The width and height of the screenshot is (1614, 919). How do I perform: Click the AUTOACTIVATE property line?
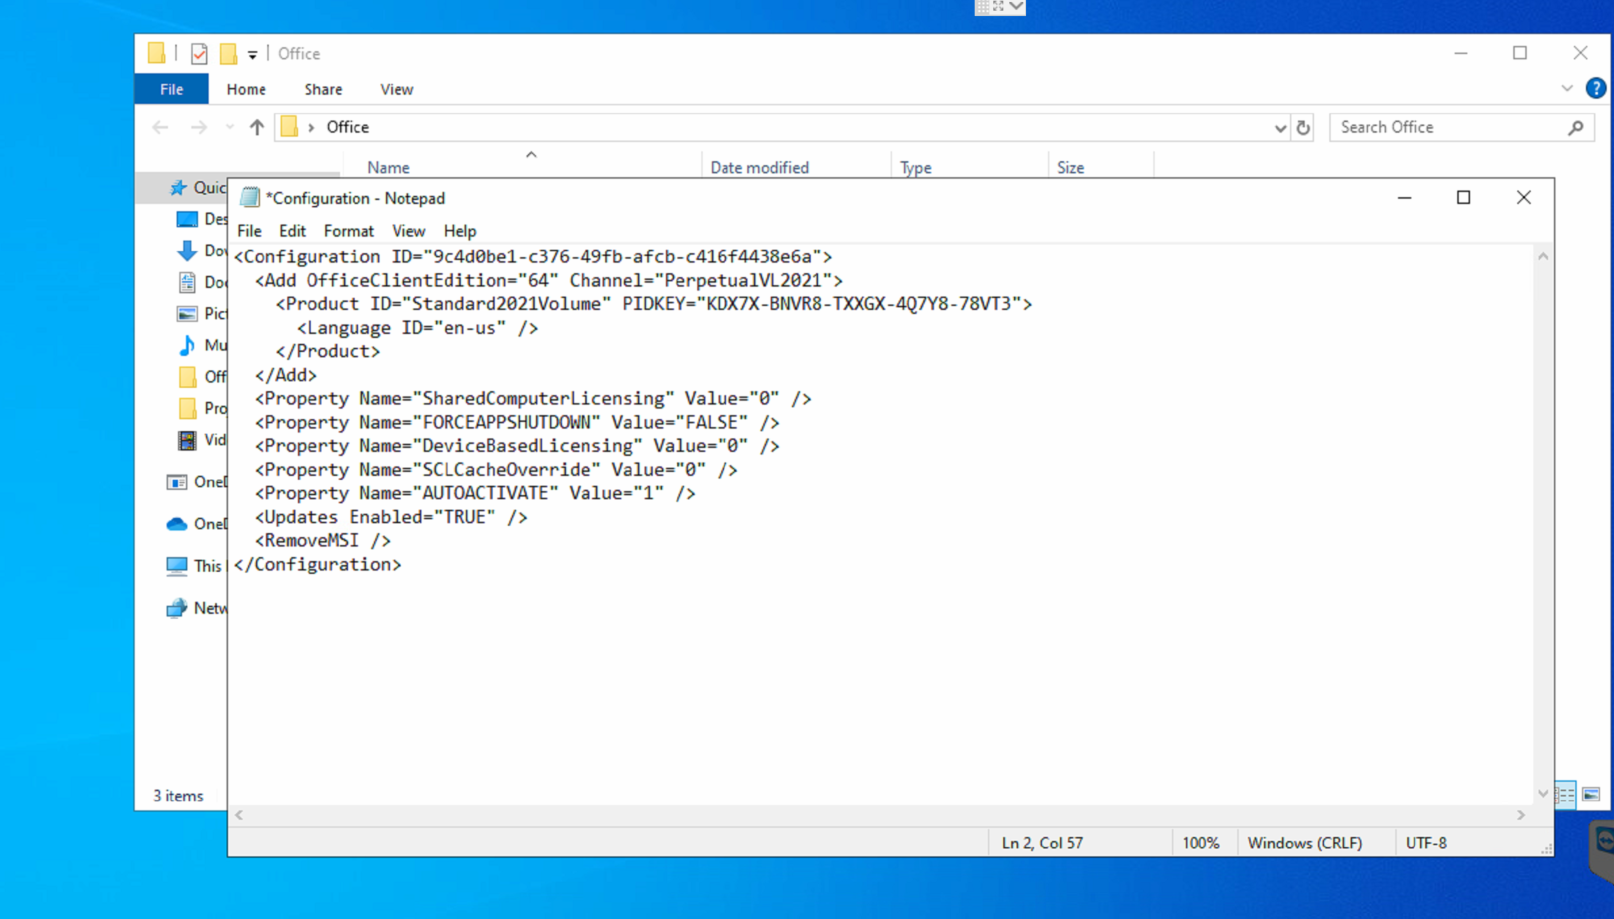[475, 493]
